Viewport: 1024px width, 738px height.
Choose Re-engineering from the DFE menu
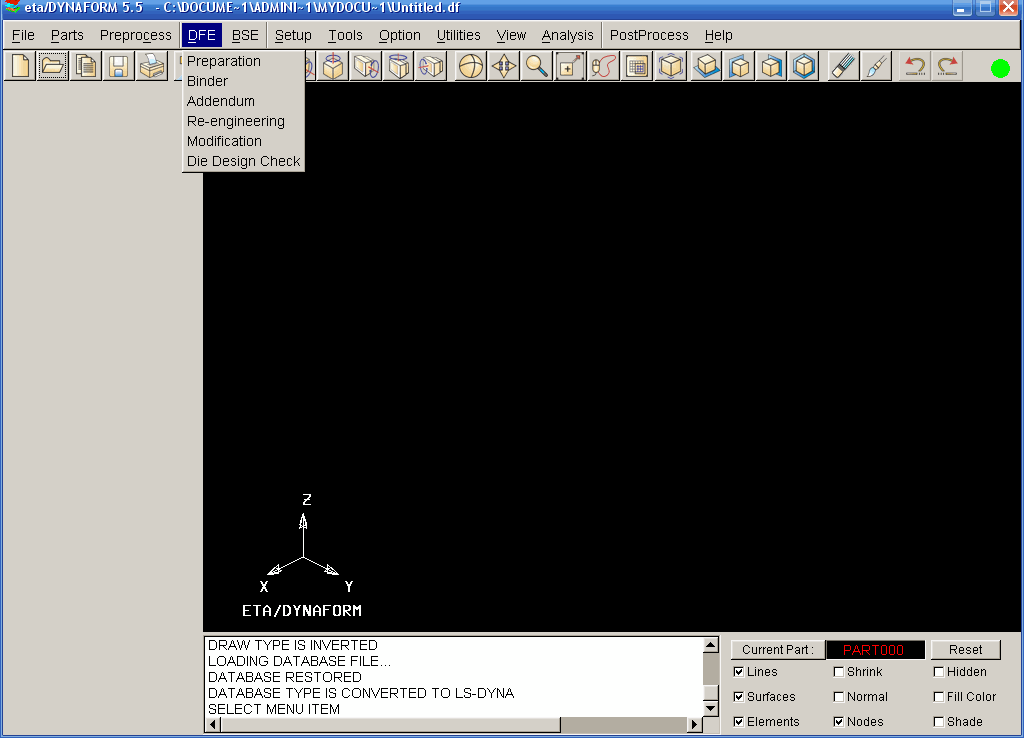point(236,121)
